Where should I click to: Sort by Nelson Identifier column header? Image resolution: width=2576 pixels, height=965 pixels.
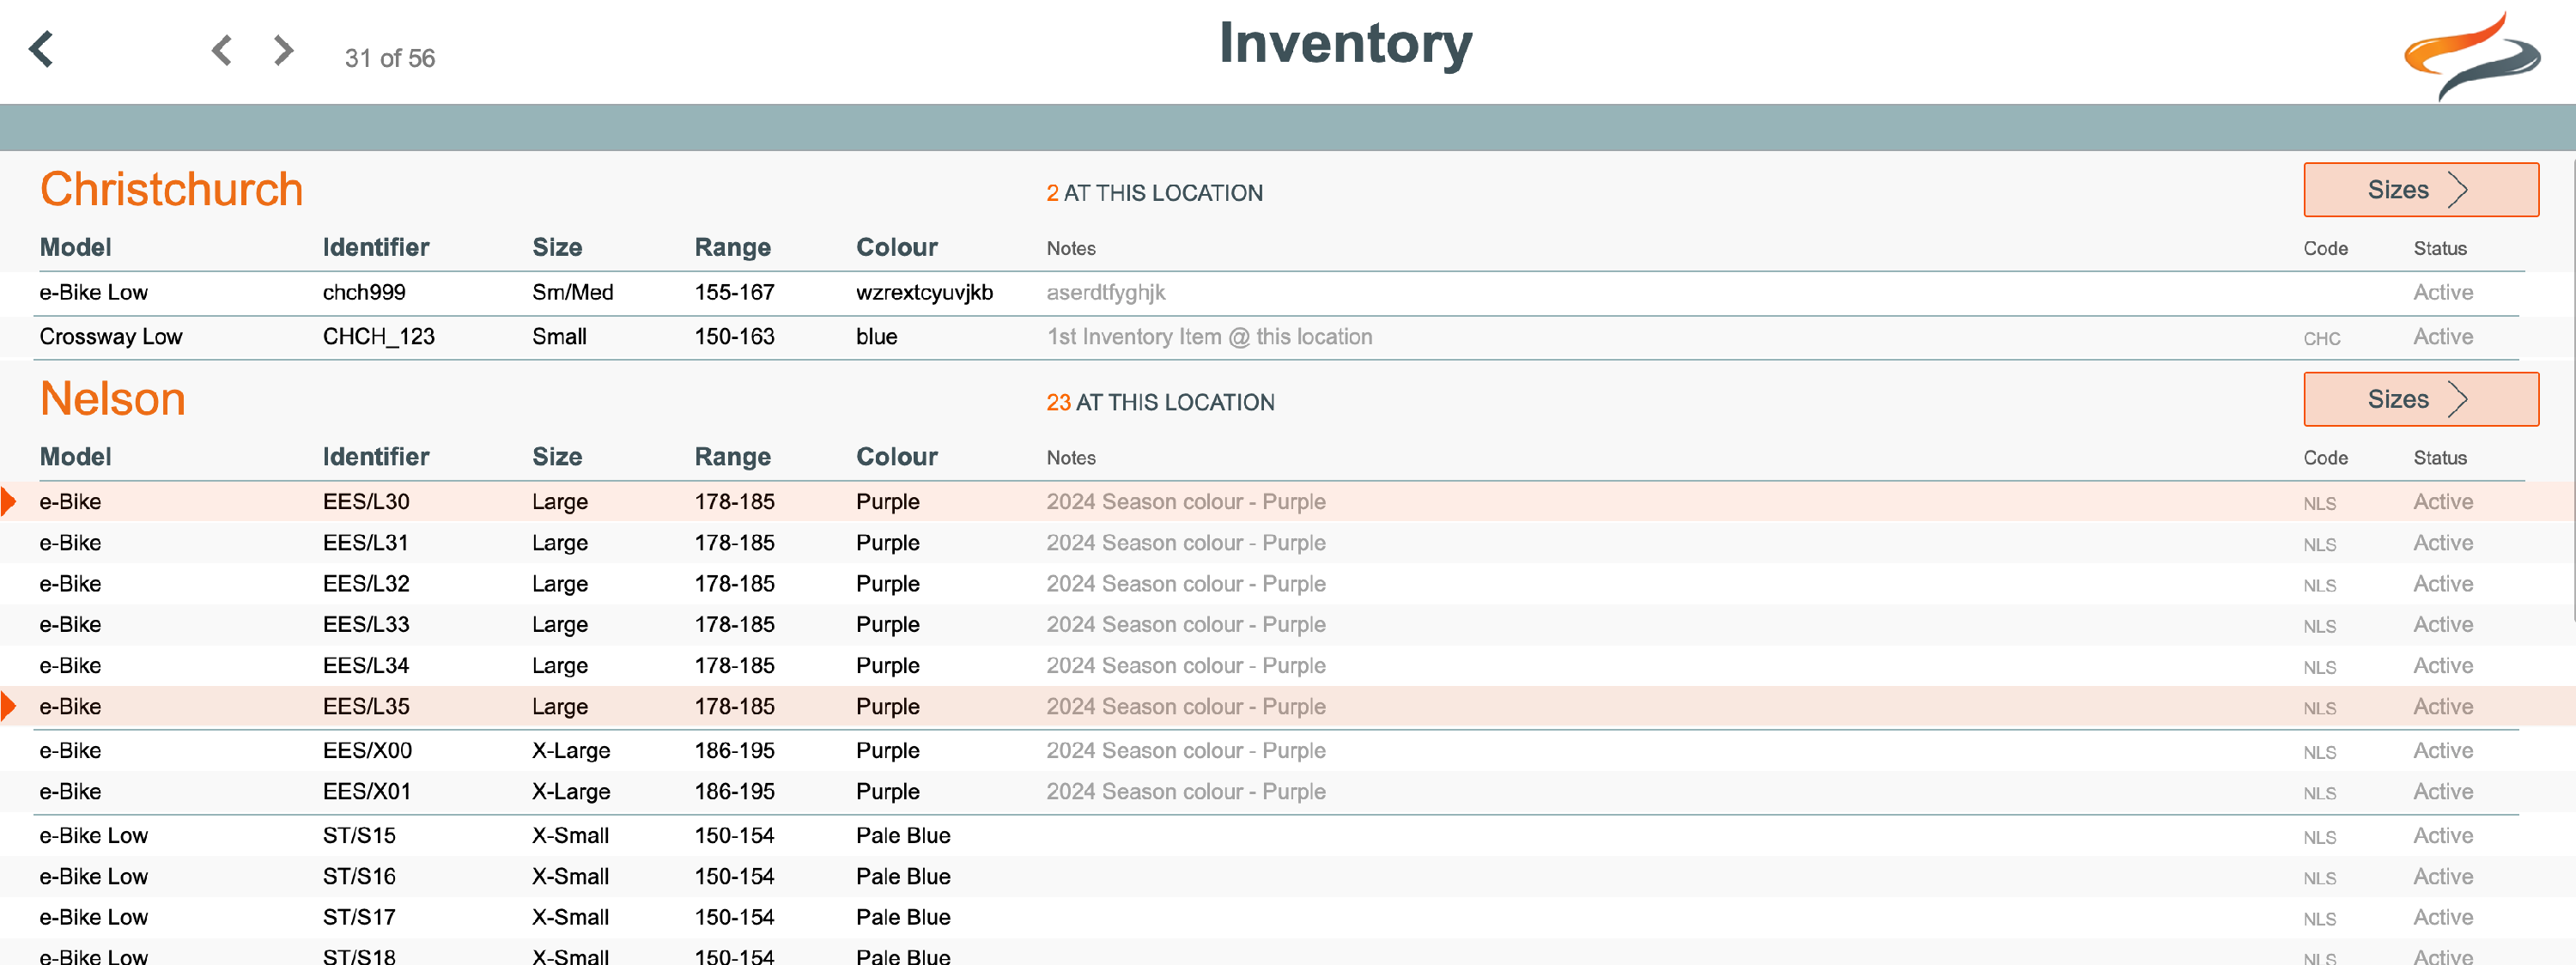tap(375, 457)
